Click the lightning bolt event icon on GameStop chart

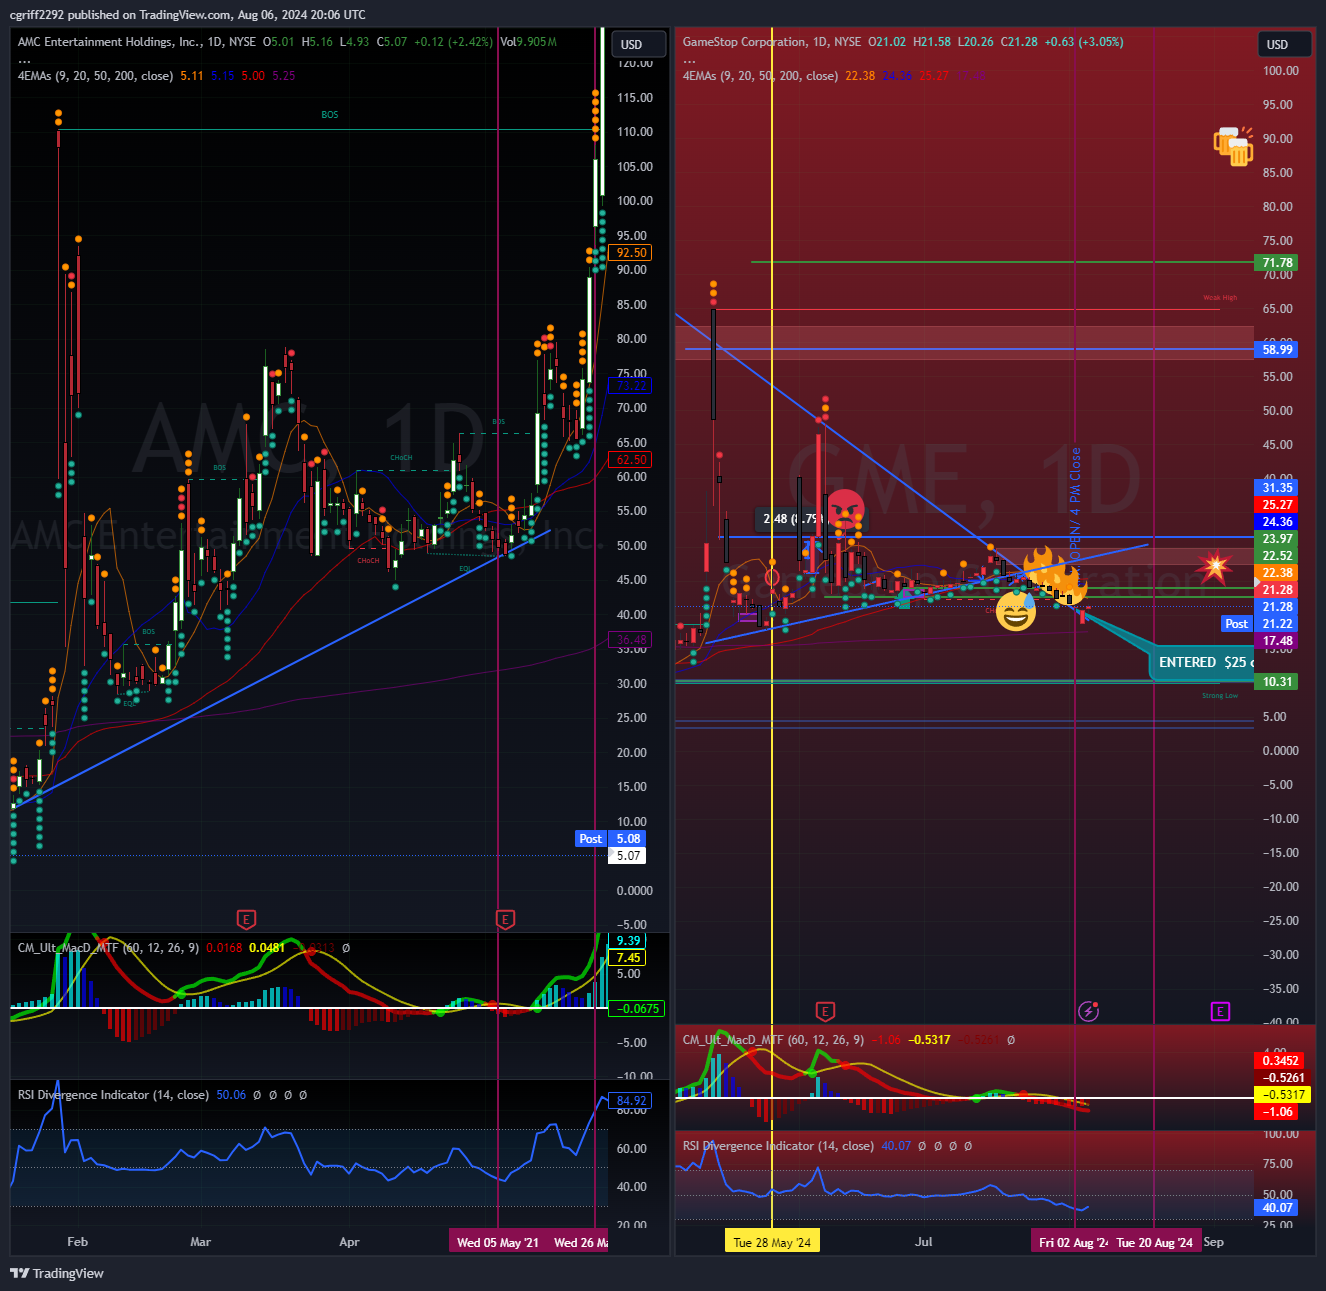[1089, 1011]
